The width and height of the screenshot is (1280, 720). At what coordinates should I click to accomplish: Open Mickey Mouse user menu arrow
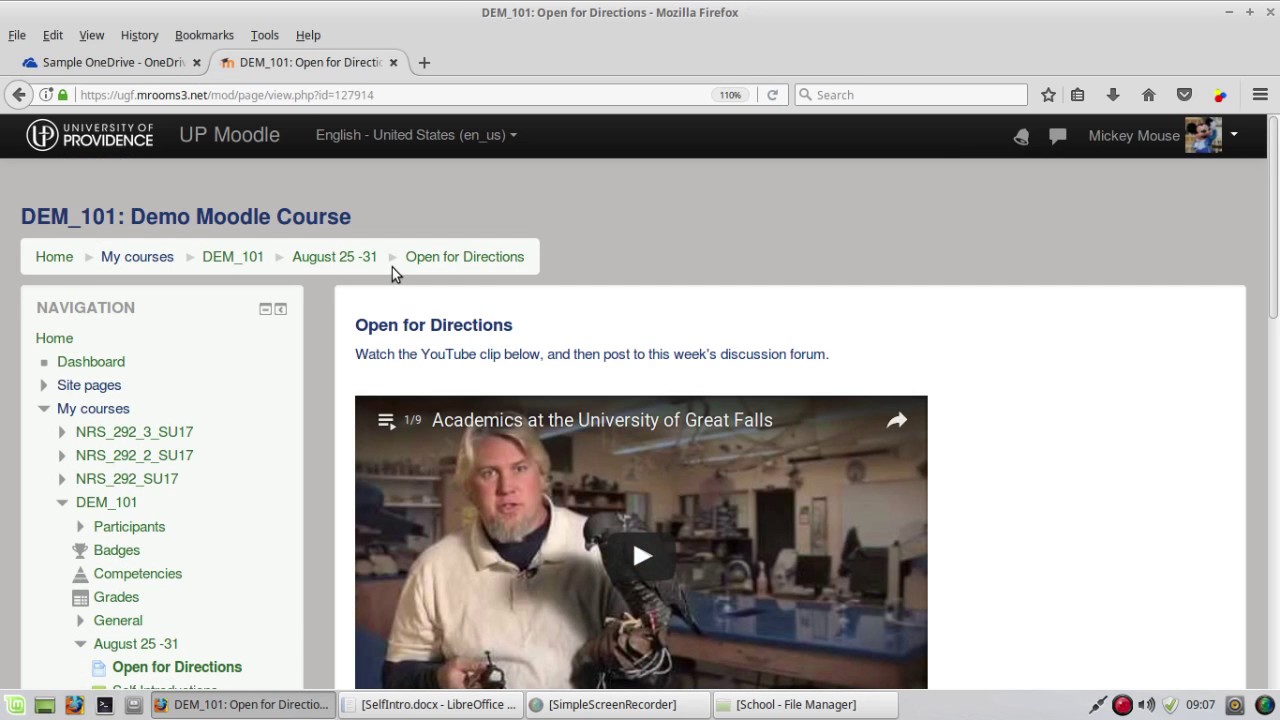click(1234, 135)
